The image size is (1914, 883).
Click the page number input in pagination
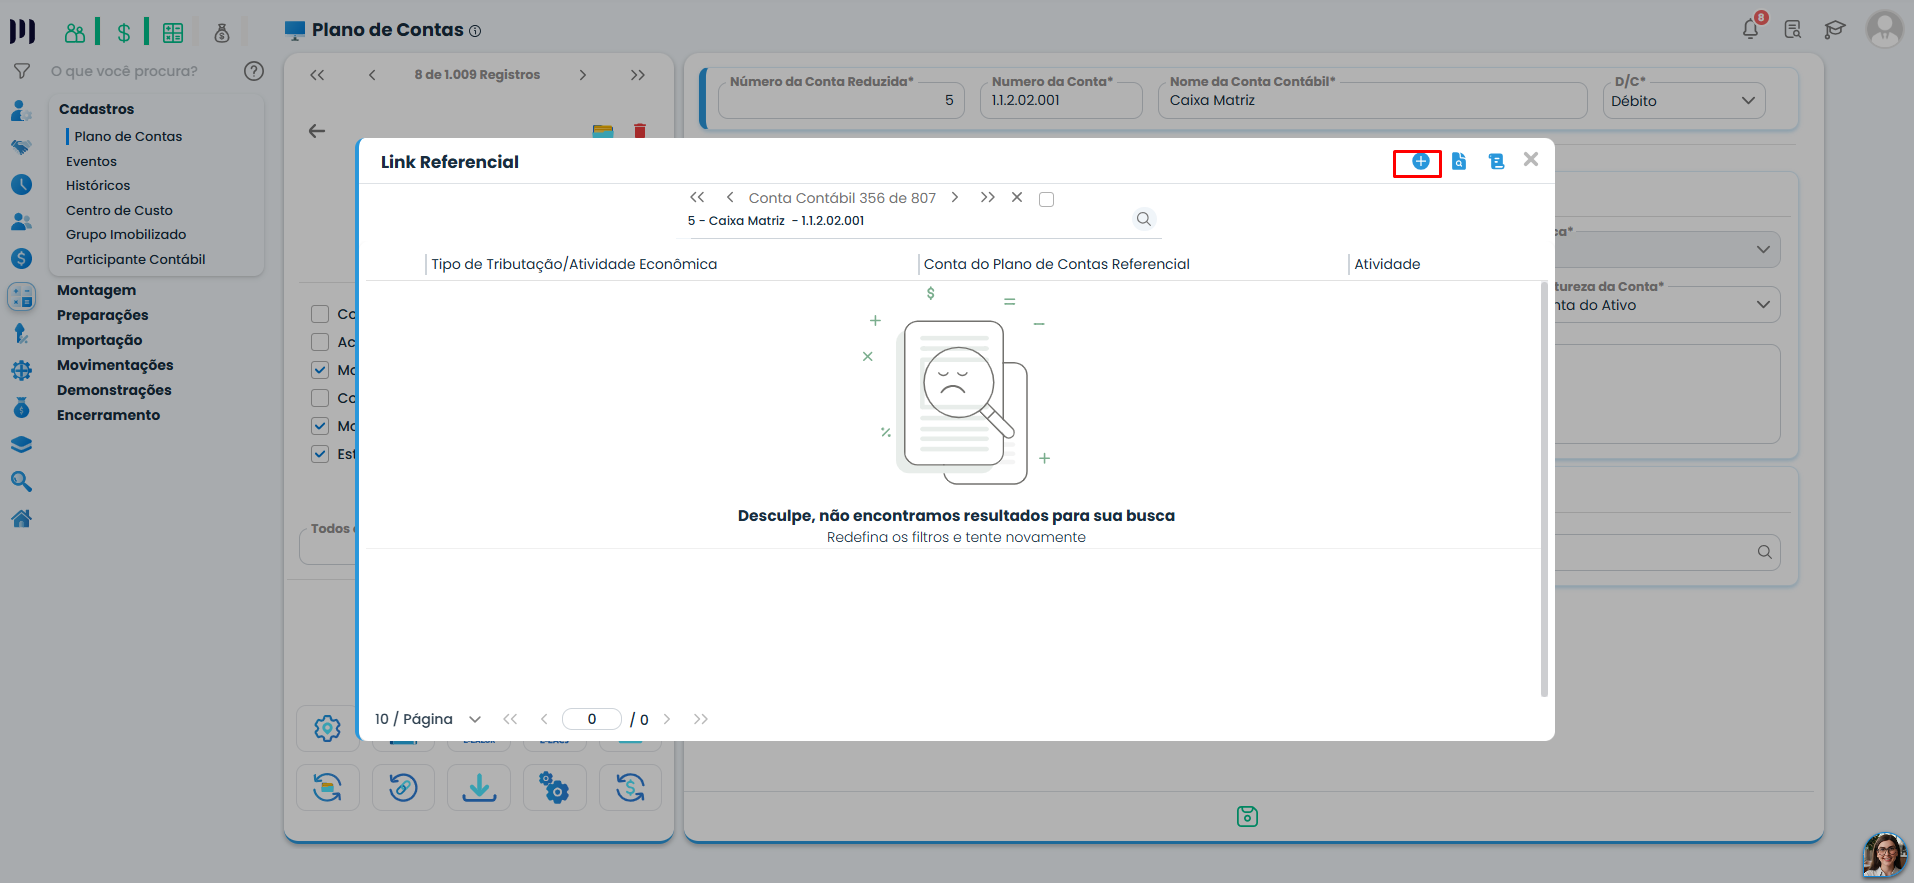click(592, 719)
